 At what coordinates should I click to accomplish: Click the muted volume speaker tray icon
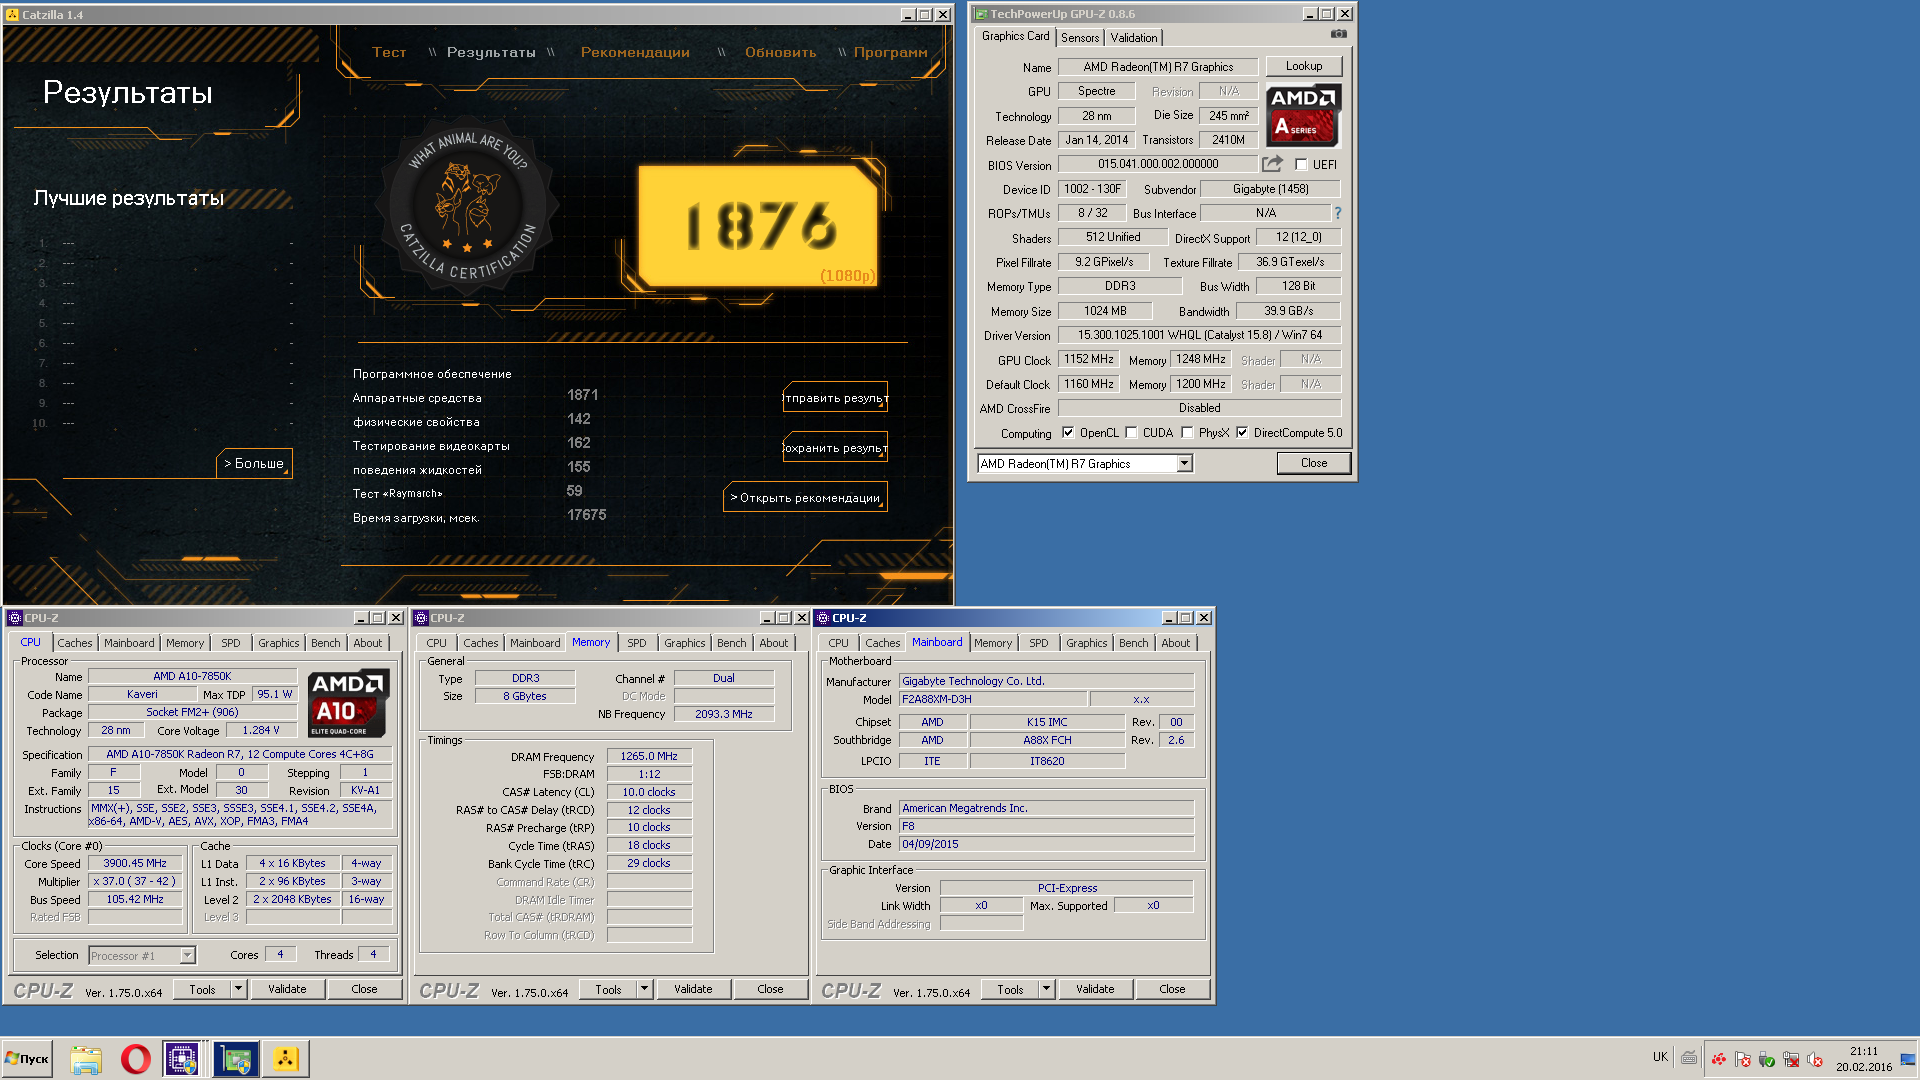(1814, 1059)
